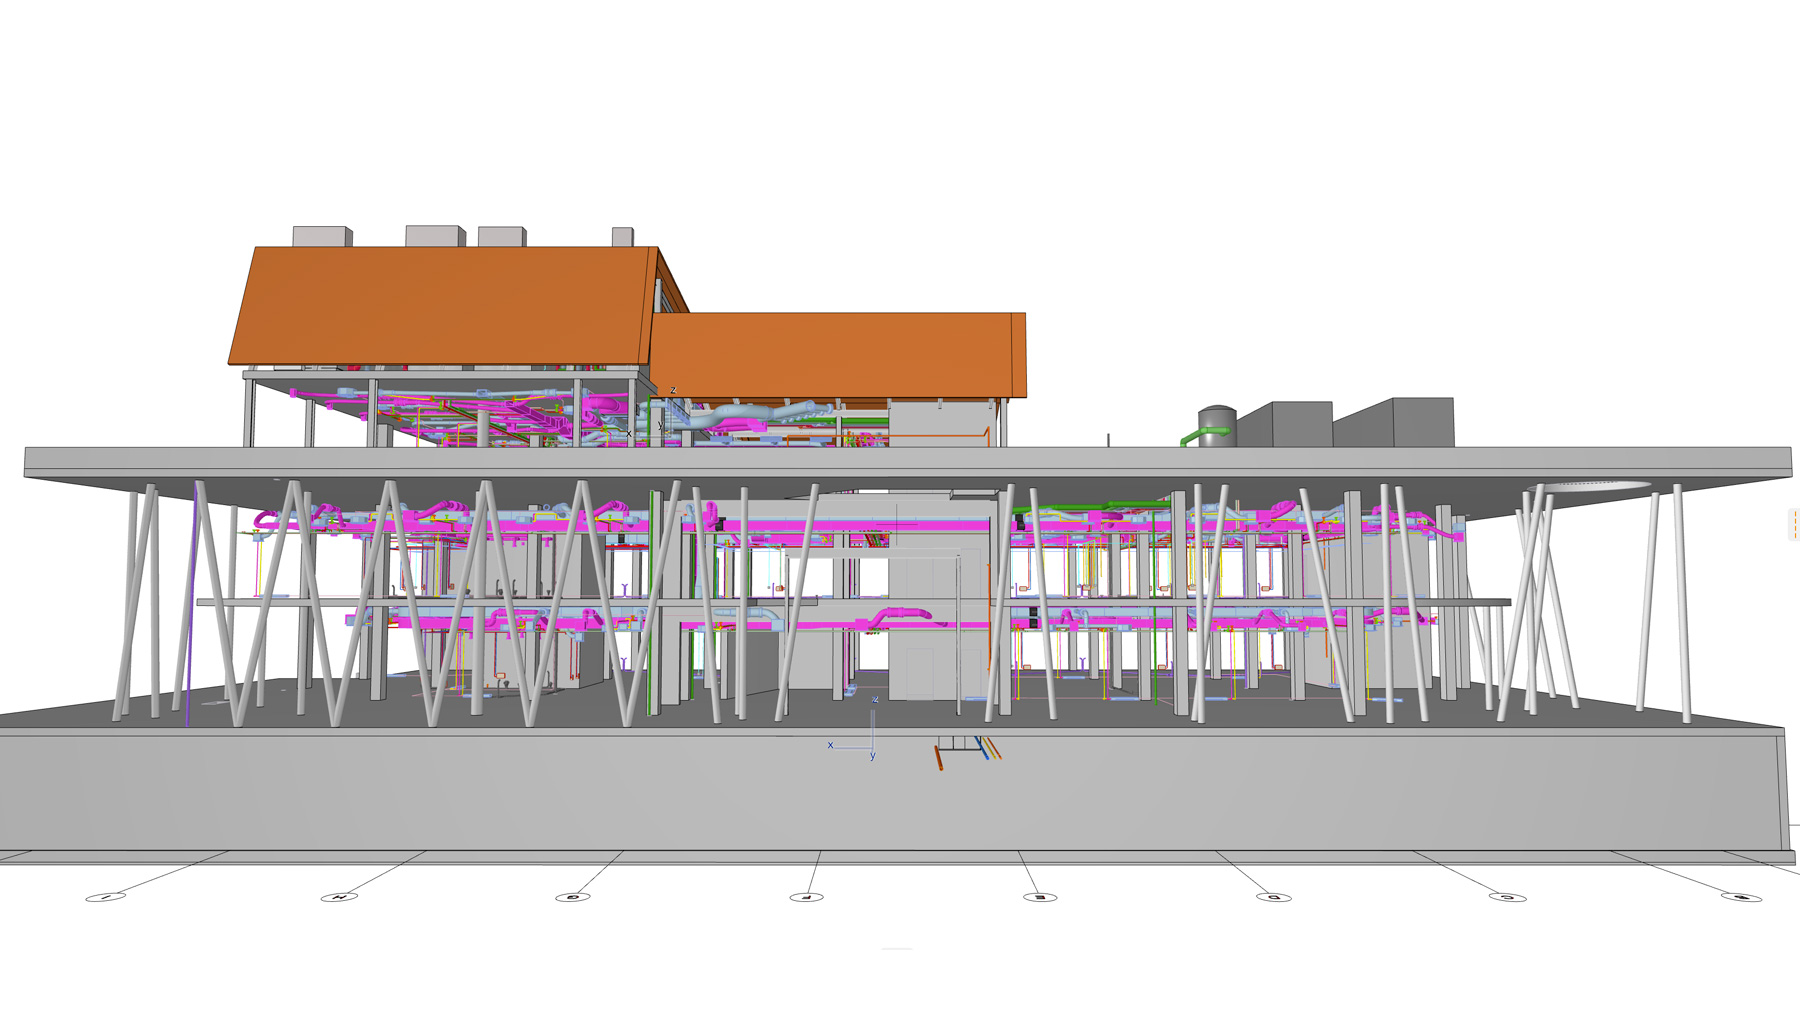Pick the red-orange pipe stub below the base
Screen dimensions: 1800x1013
938,758
